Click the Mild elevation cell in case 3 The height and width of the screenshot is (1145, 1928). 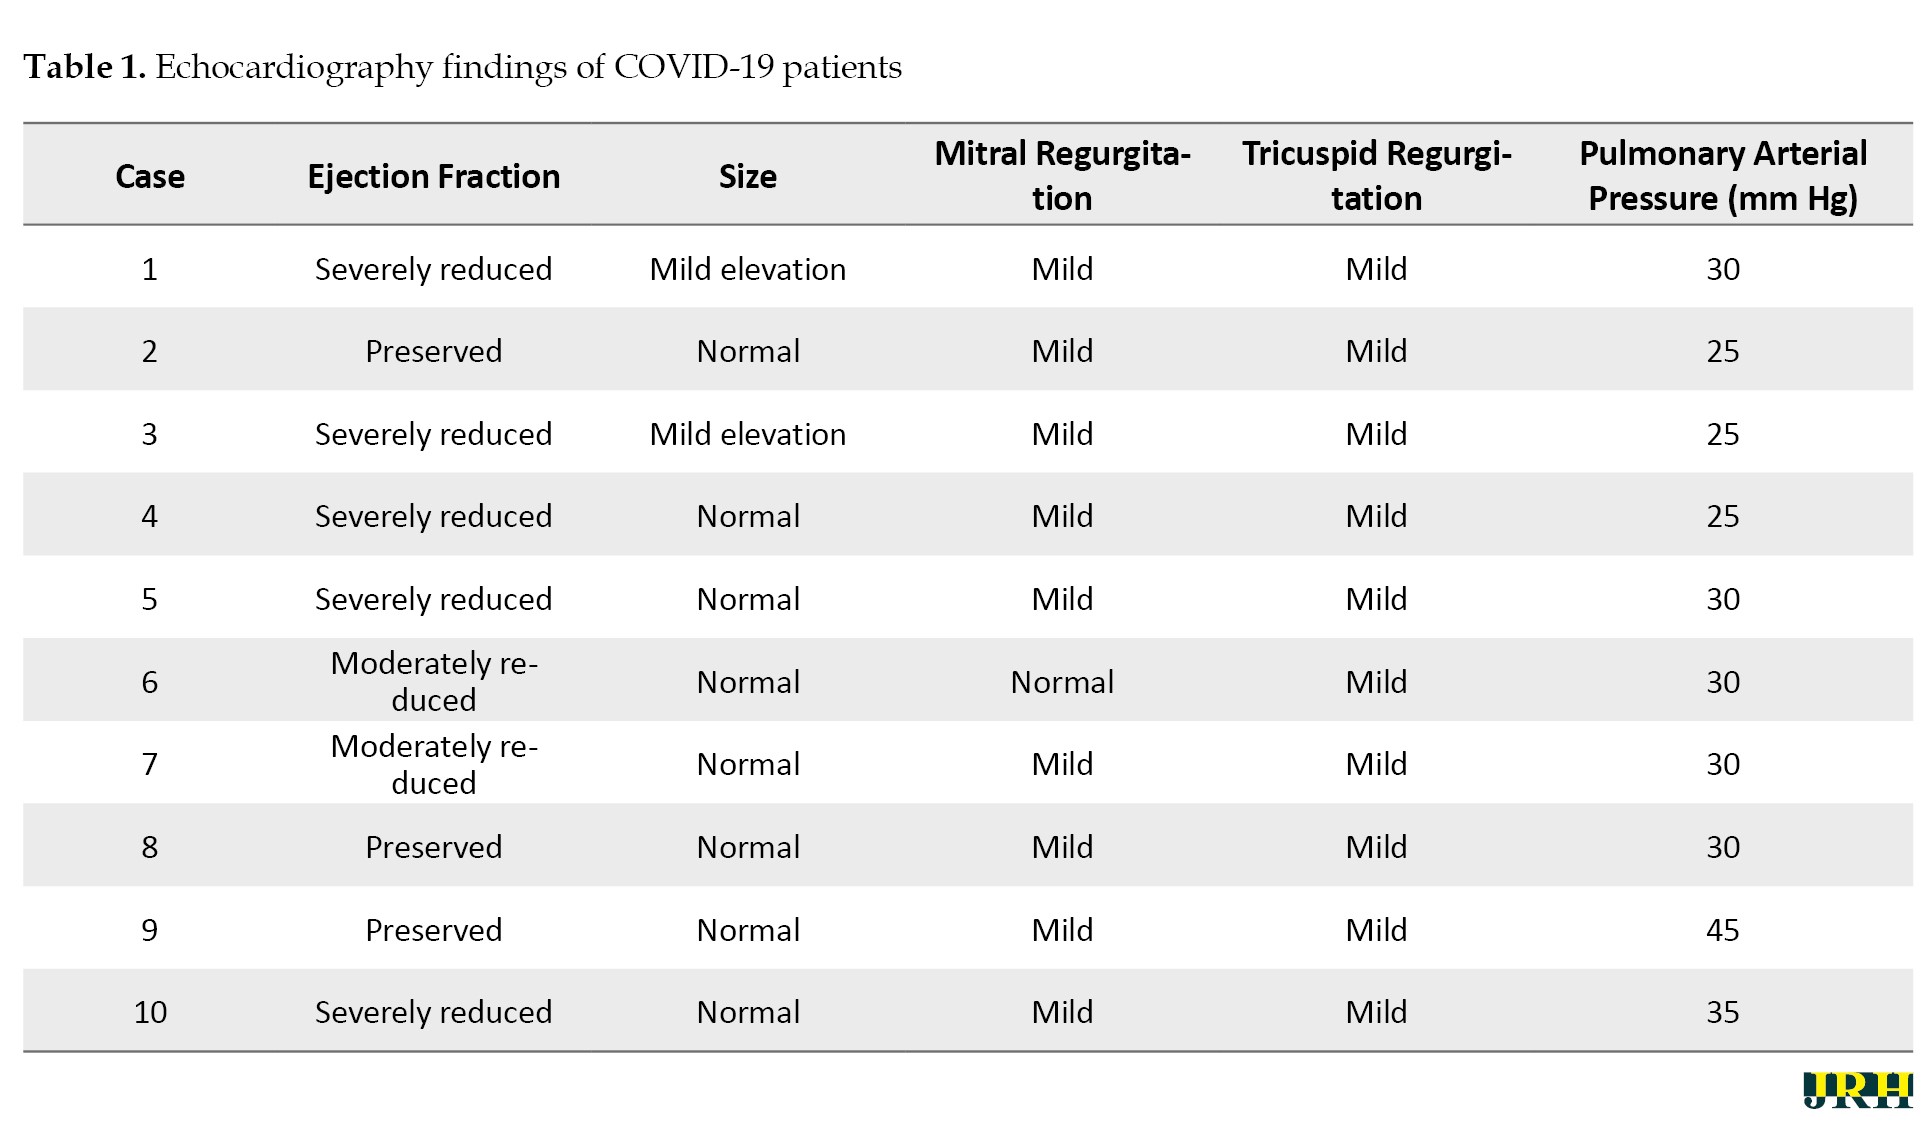pos(747,434)
